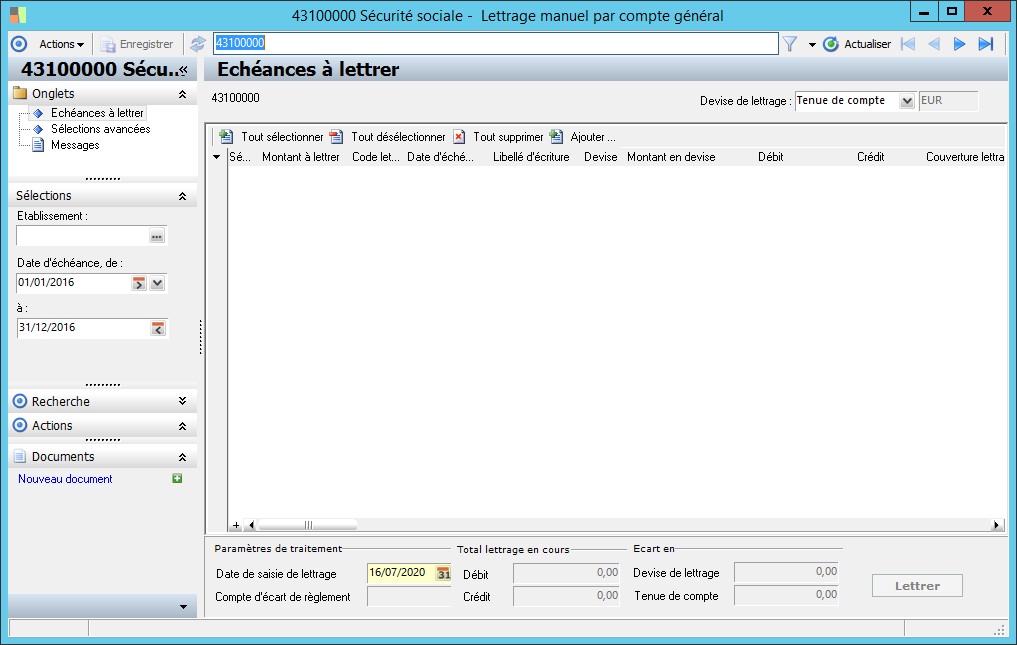
Task: Sort by Crédit column header
Action: (x=870, y=157)
